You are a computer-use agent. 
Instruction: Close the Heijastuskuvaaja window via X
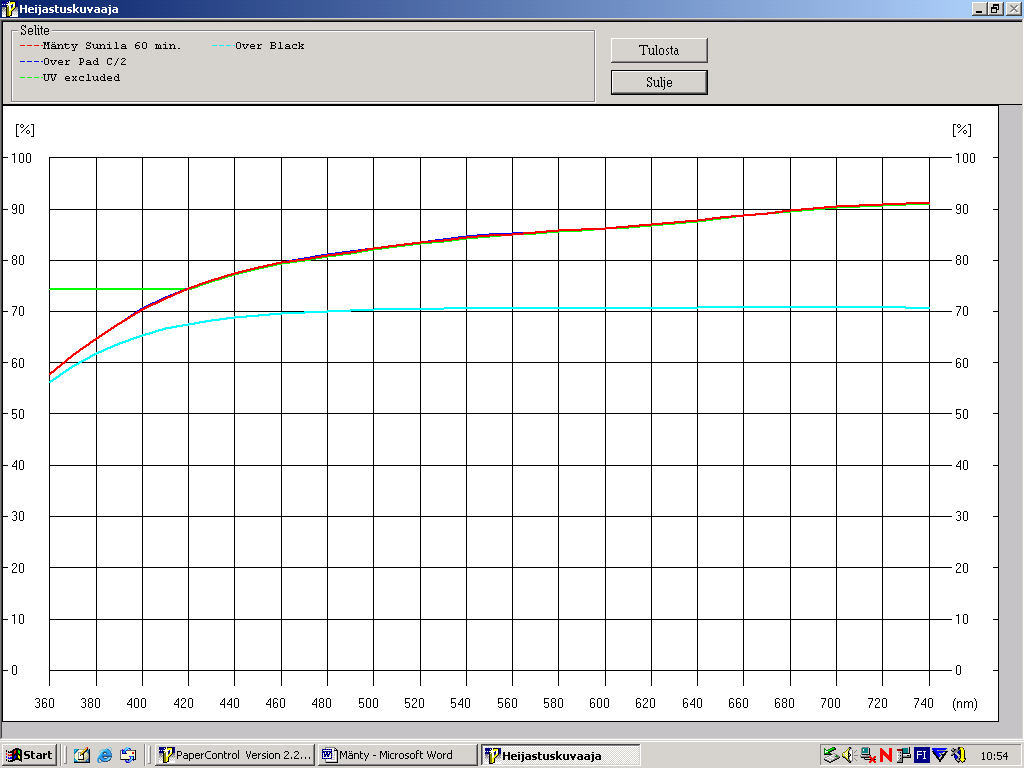pyautogui.click(x=1012, y=9)
